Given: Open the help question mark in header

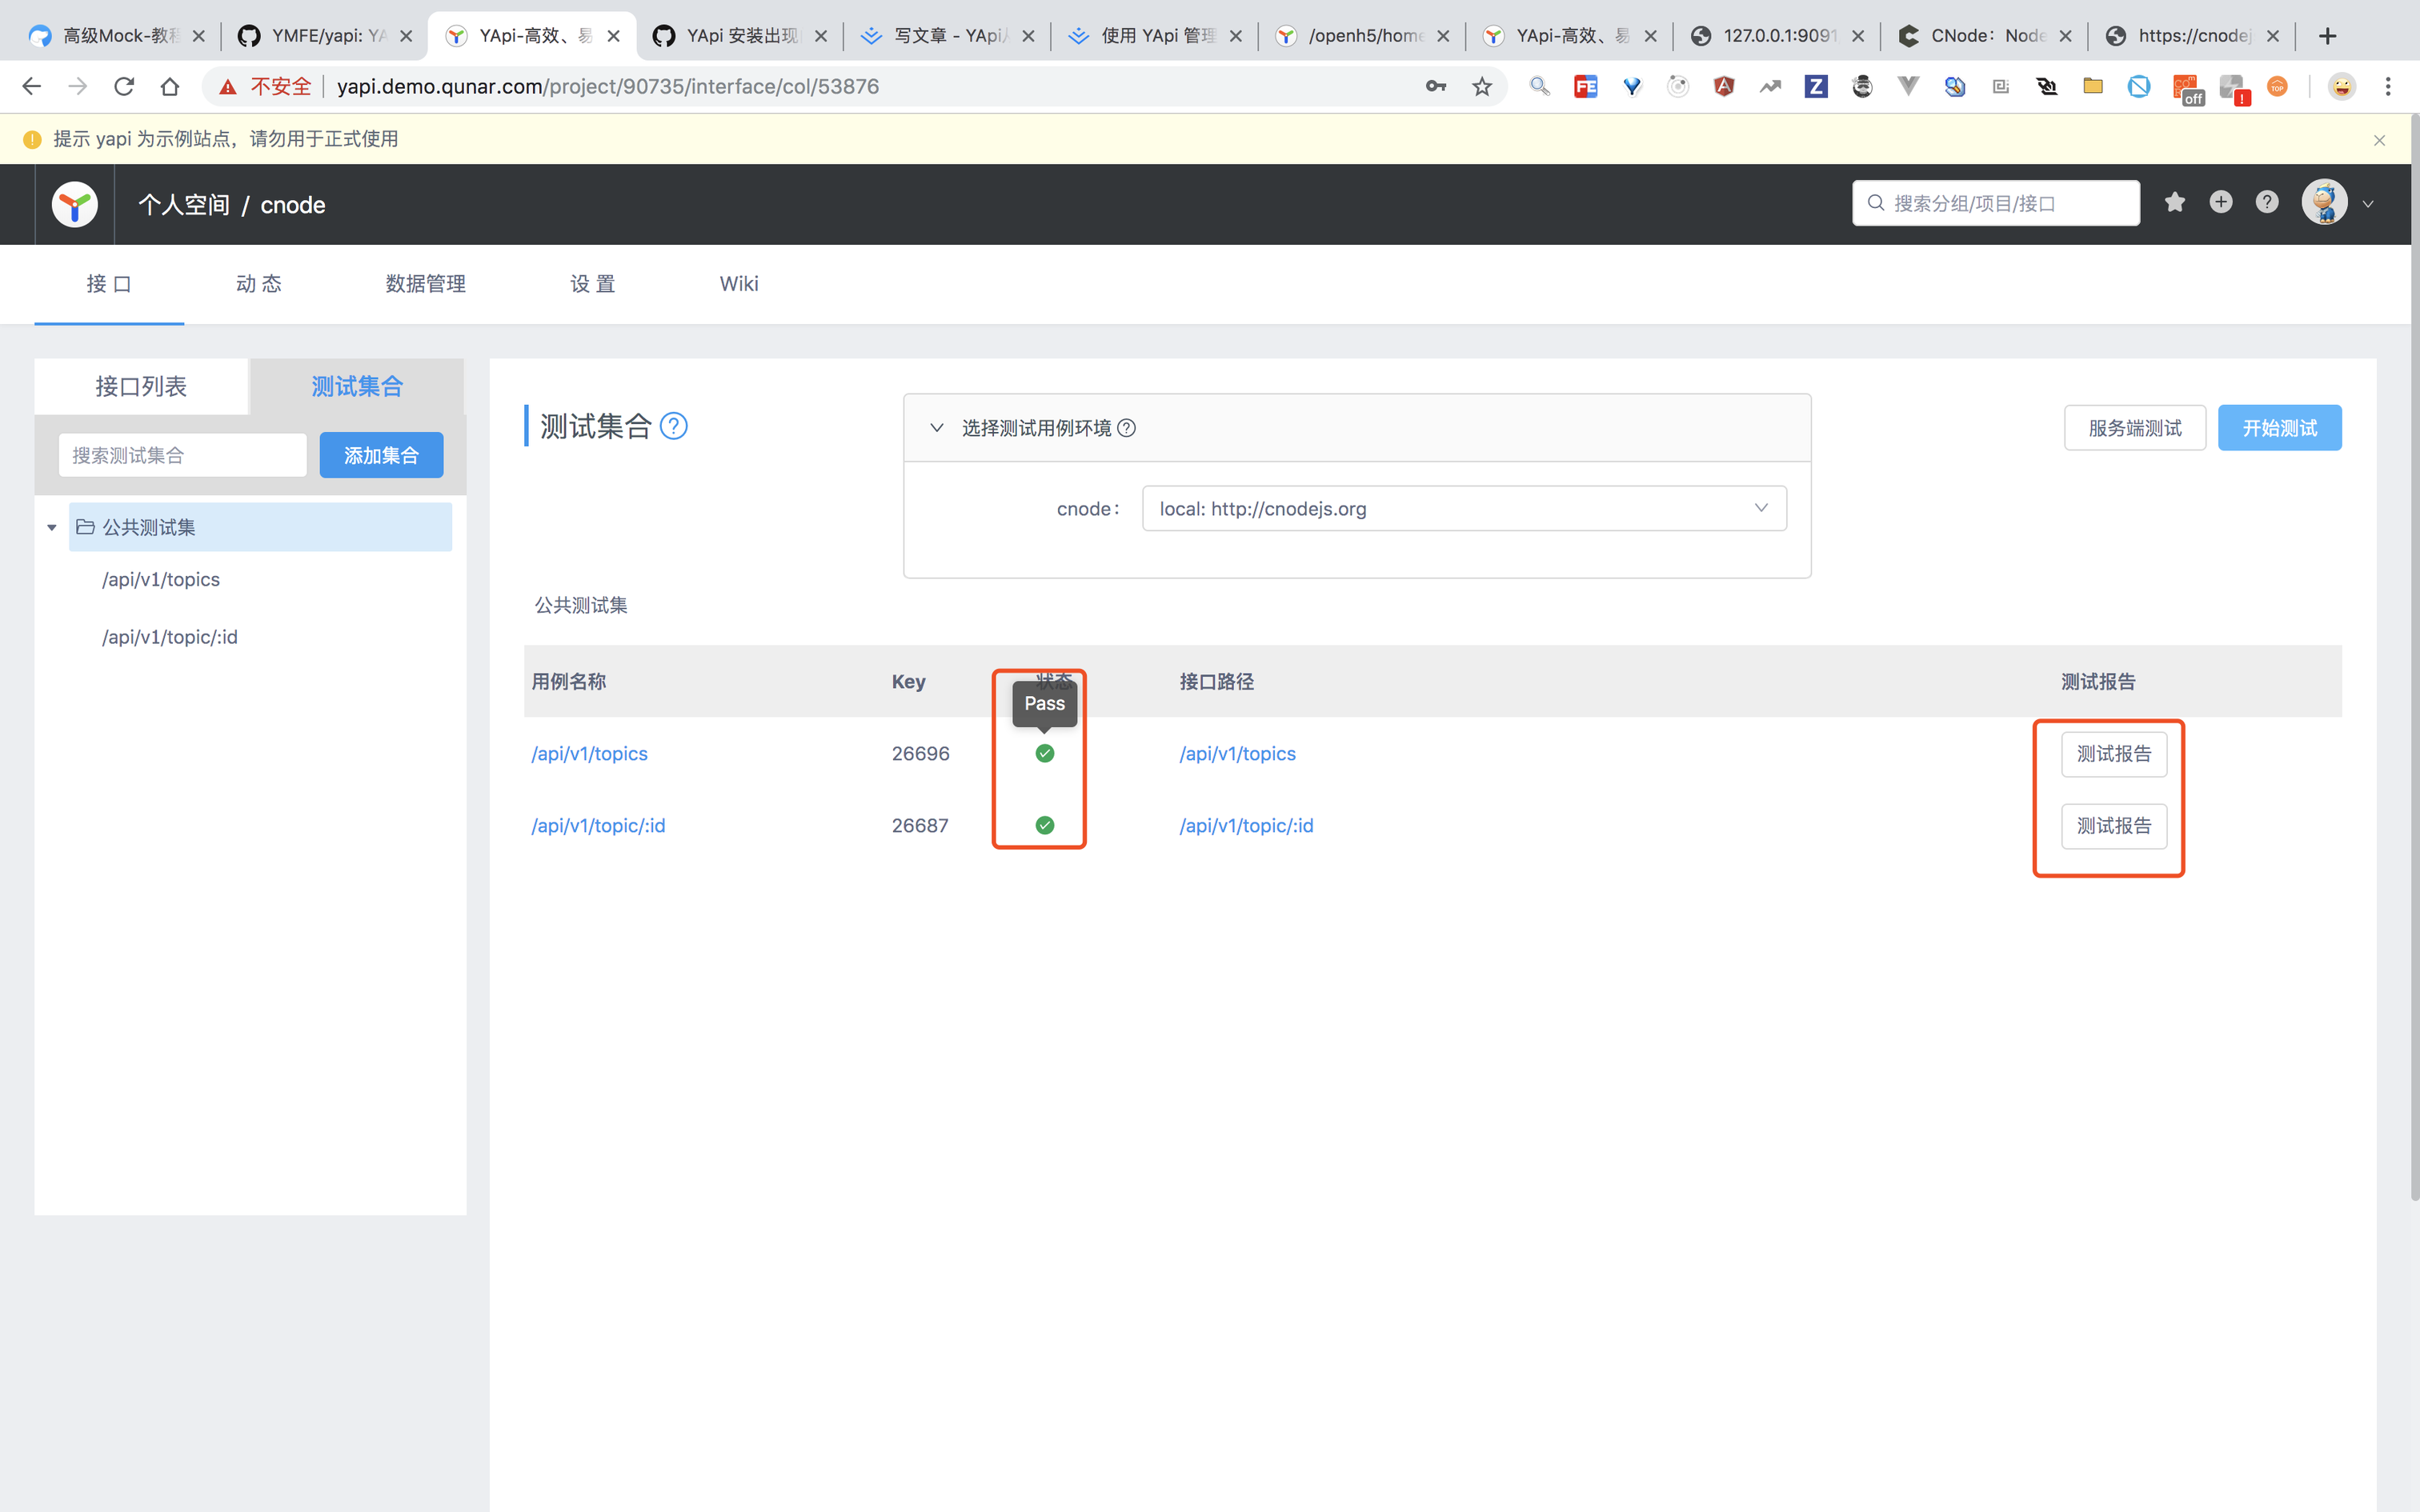Looking at the screenshot, I should [2267, 203].
